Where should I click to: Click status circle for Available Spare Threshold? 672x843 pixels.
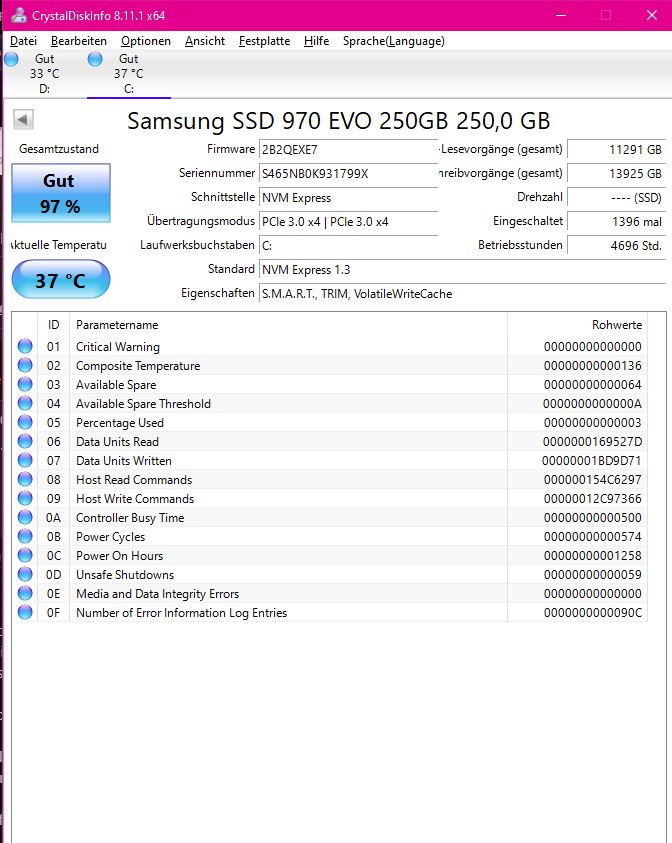[25, 403]
